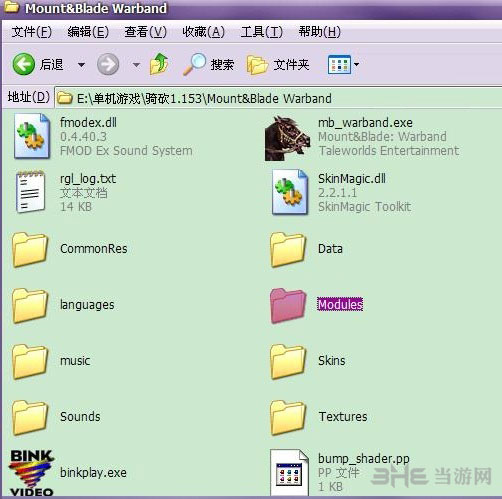This screenshot has width=502, height=499.
Task: Click the bump_shader.pp file name
Action: [364, 459]
